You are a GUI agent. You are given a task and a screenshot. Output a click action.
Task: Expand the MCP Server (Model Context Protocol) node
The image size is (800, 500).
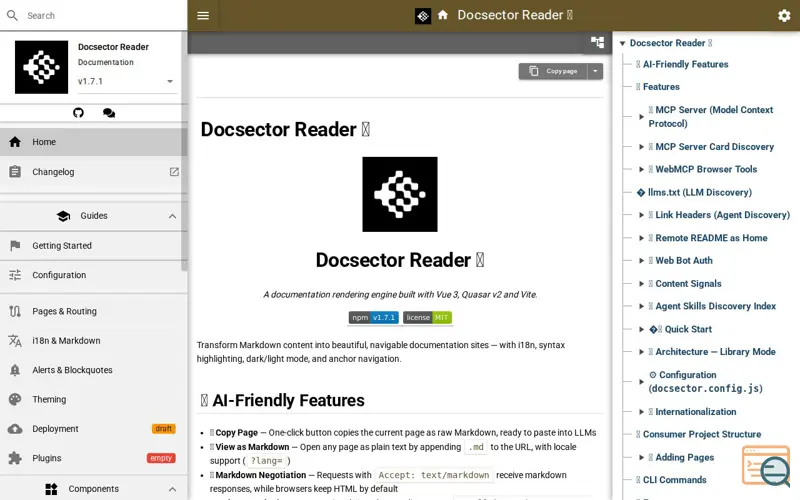click(641, 117)
